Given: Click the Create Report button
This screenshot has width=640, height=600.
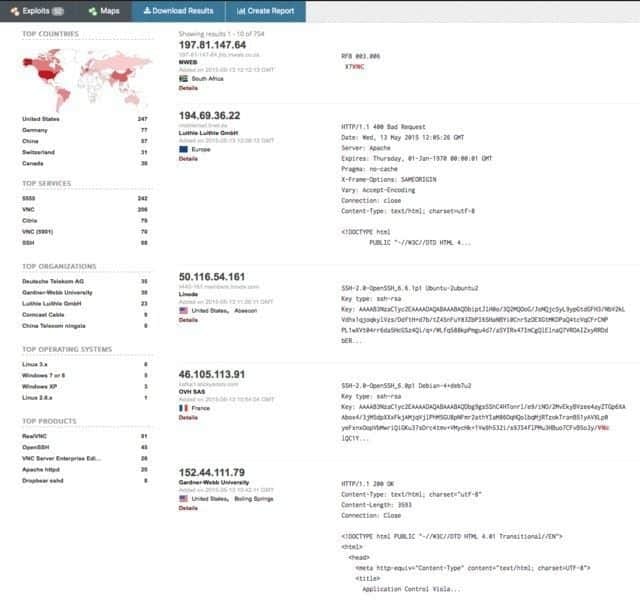Looking at the screenshot, I should pos(265,11).
